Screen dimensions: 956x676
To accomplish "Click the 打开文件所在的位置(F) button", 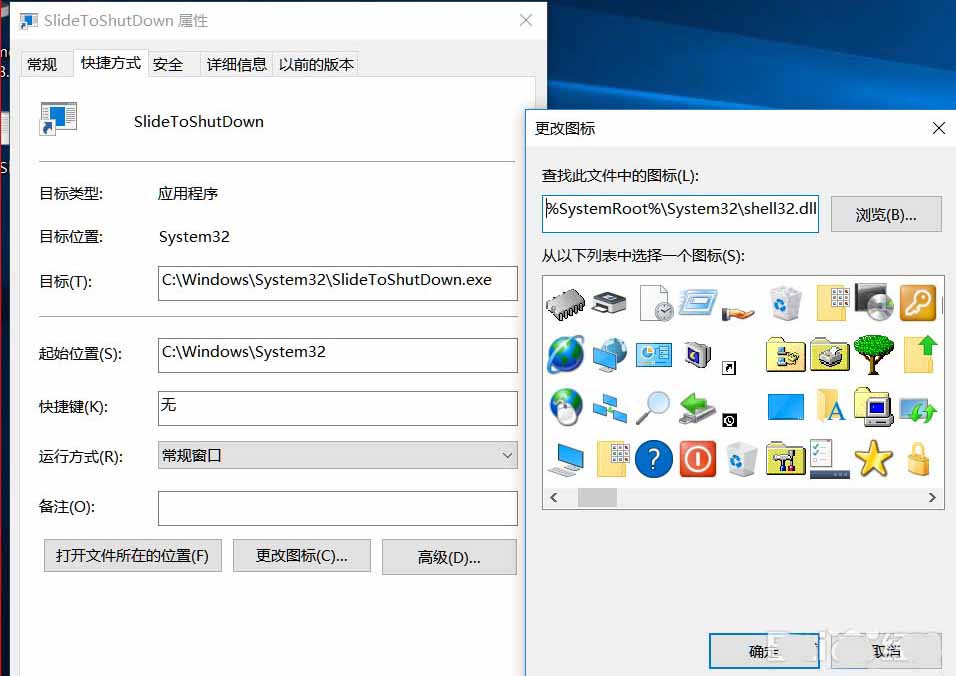I will [132, 556].
